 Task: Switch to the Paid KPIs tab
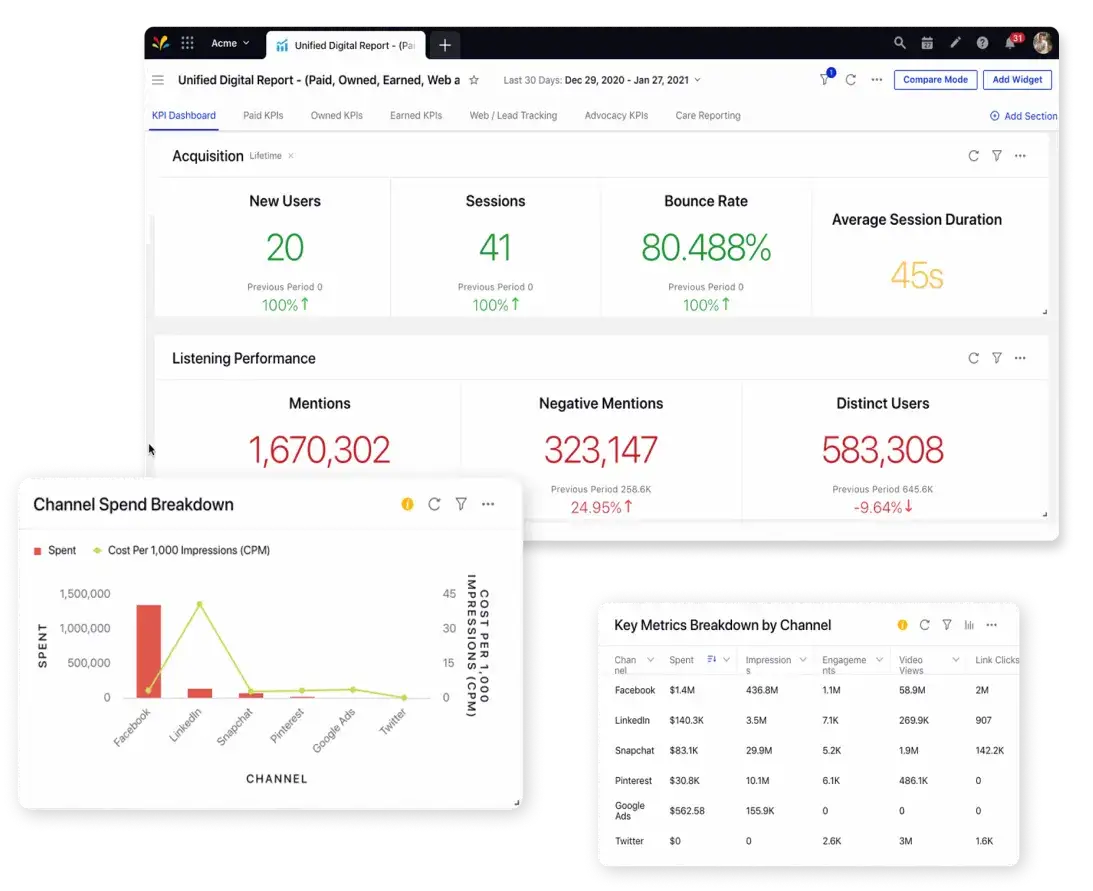(x=263, y=116)
